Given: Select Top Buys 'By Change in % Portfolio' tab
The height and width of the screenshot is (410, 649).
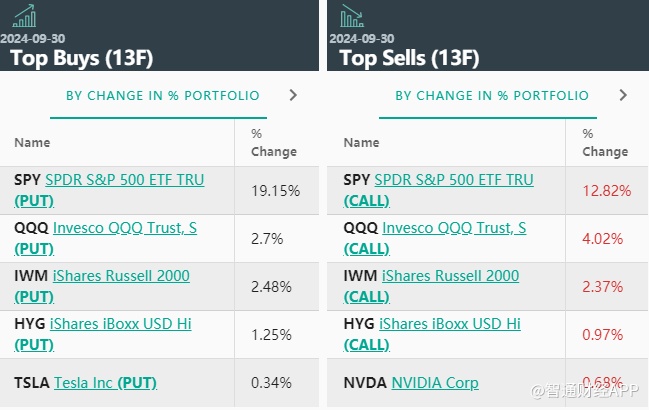Looking at the screenshot, I should [x=162, y=96].
